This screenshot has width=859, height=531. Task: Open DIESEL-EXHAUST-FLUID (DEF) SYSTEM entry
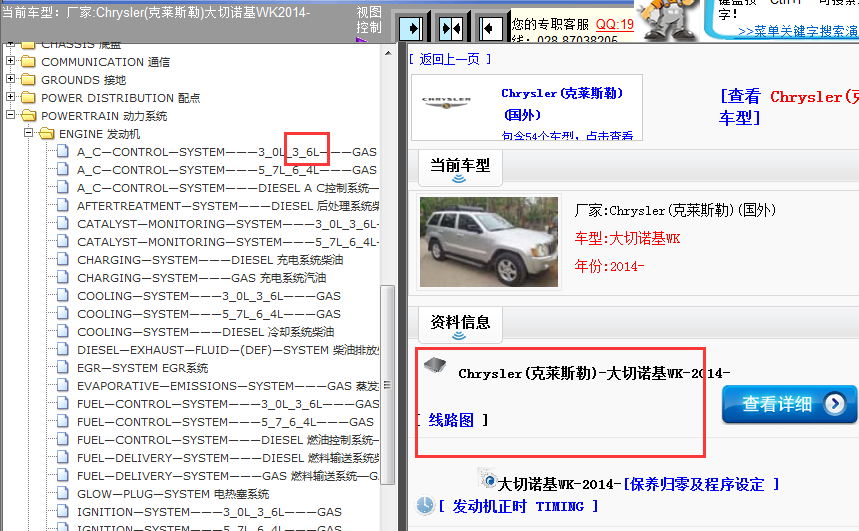click(x=228, y=350)
